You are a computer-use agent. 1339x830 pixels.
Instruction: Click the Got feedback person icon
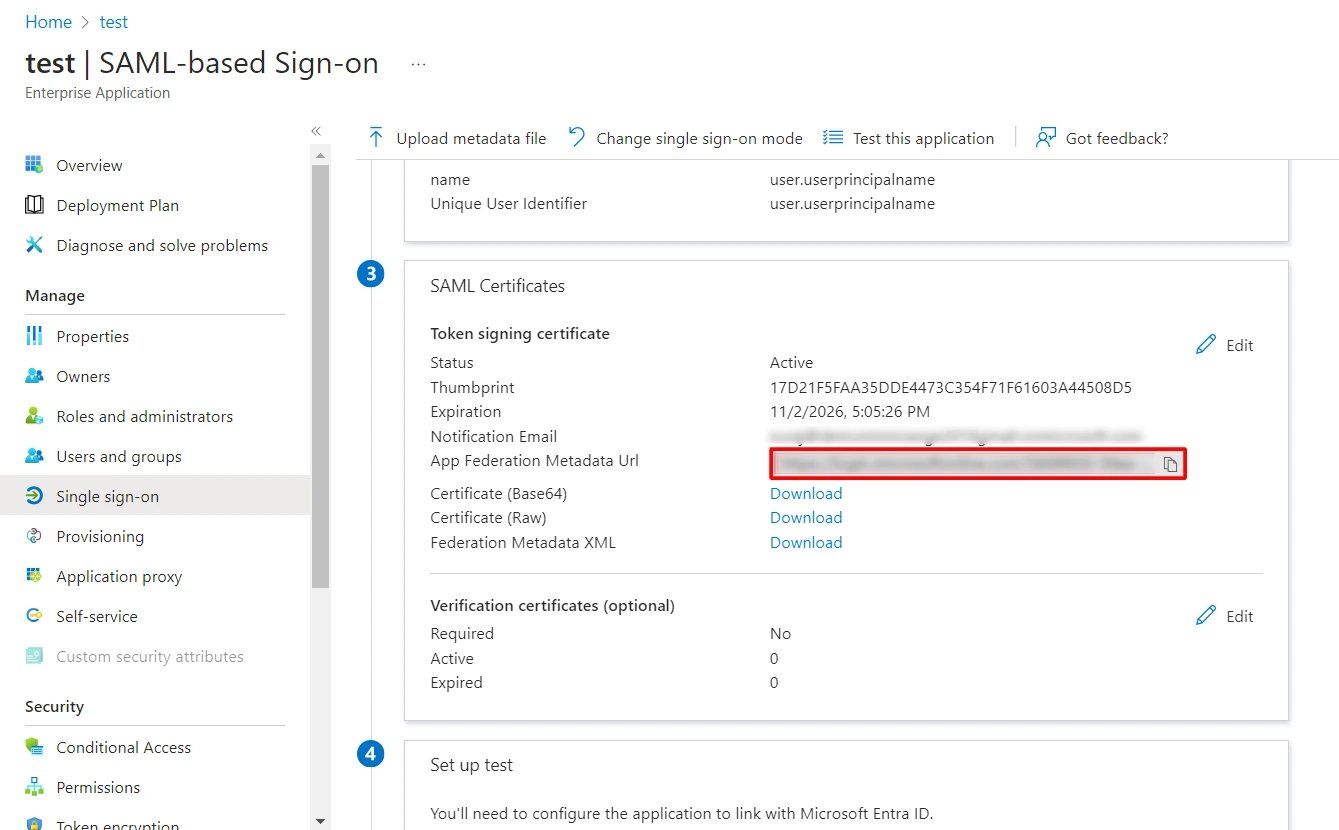click(x=1046, y=138)
